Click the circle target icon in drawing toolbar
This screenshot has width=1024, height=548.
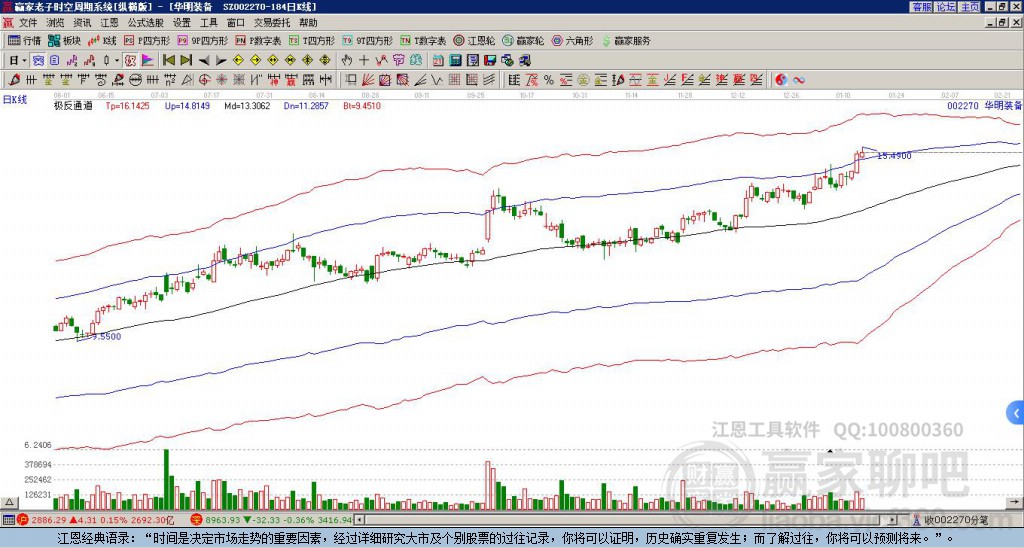[x=204, y=80]
